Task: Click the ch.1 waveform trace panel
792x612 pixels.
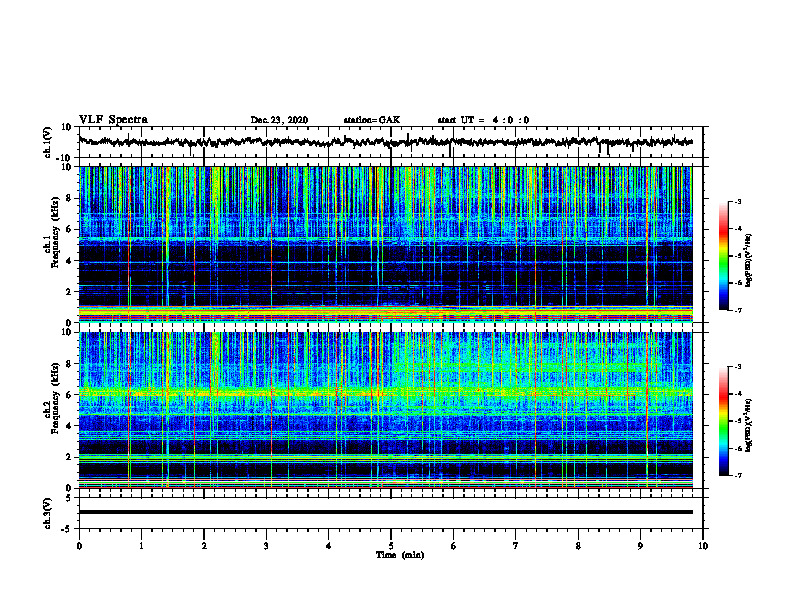Action: tap(391, 142)
